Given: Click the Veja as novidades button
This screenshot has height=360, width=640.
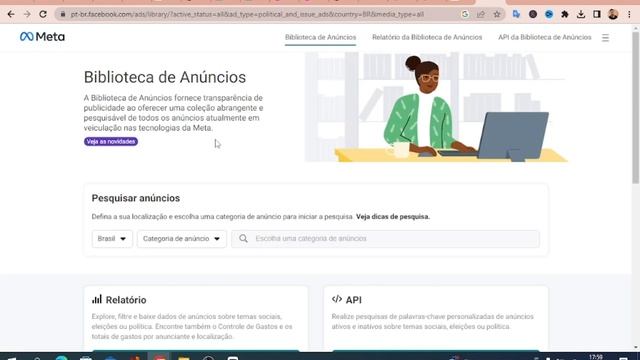Looking at the screenshot, I should tap(111, 141).
